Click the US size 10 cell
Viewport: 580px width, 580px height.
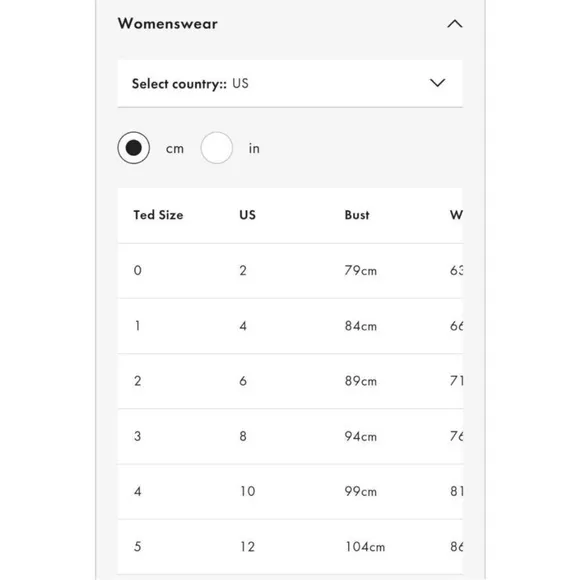(247, 491)
